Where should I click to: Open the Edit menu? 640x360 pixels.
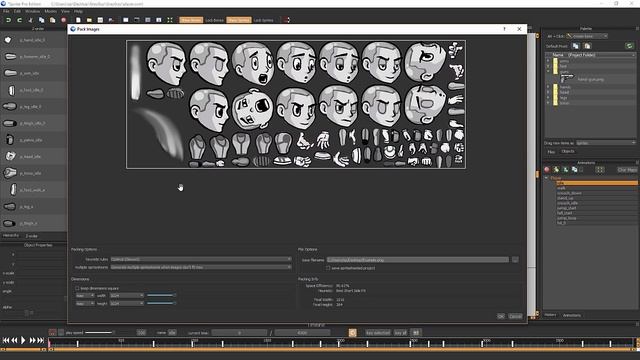pos(17,11)
